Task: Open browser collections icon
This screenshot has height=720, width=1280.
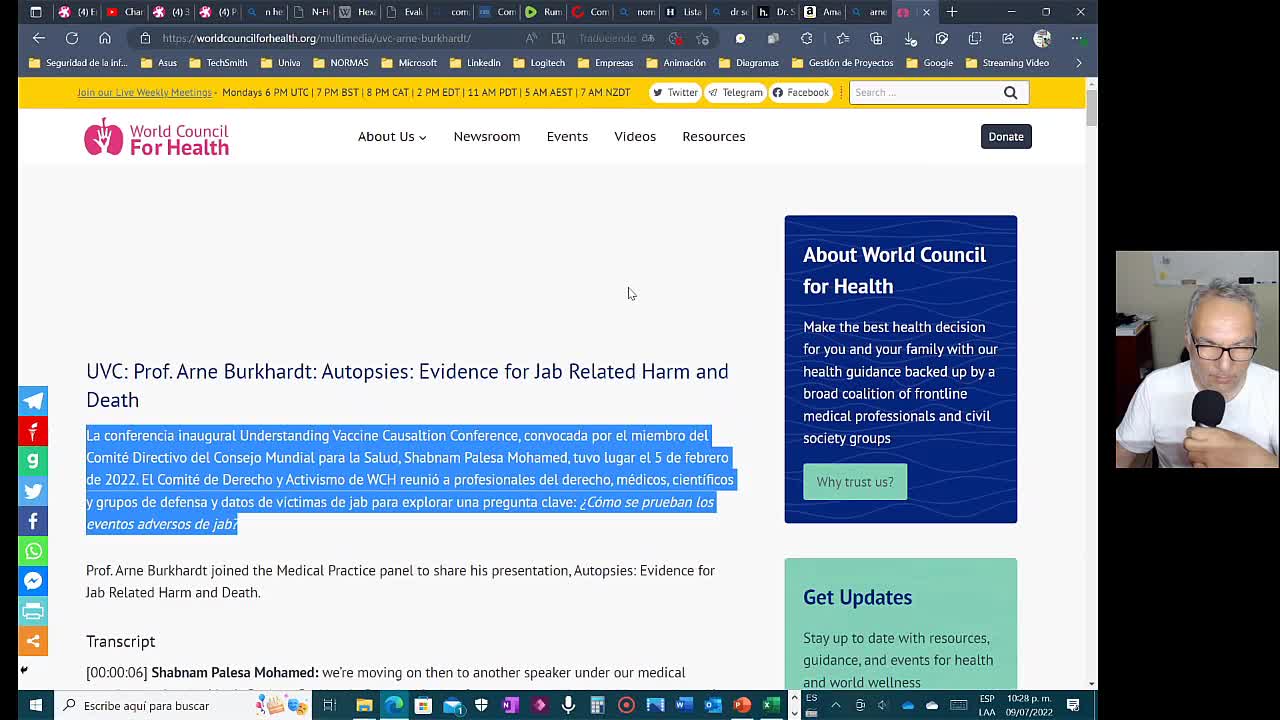Action: point(876,38)
